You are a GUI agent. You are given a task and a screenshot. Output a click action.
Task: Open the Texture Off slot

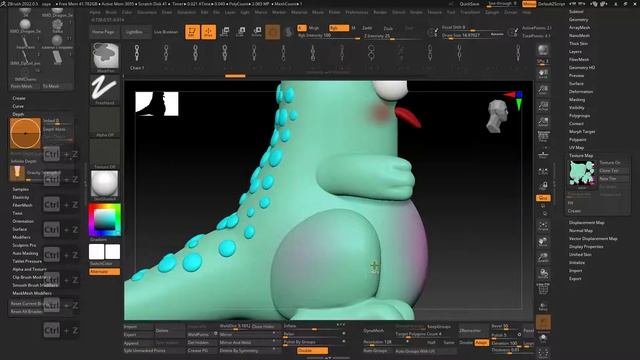[x=104, y=153]
